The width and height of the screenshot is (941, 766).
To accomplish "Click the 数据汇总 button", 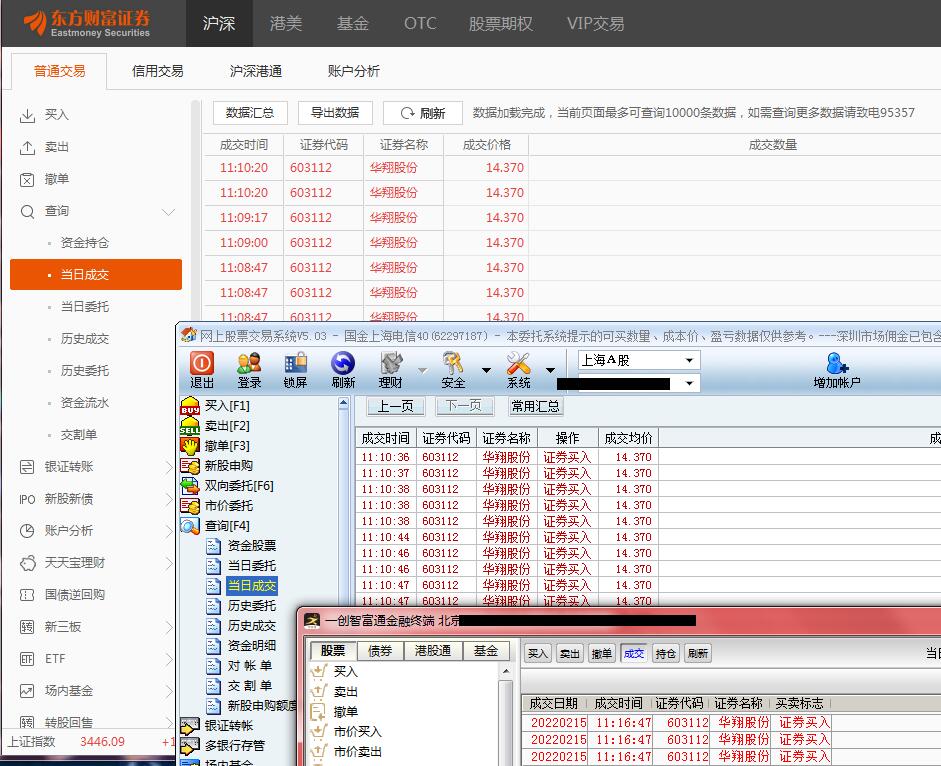I will pyautogui.click(x=250, y=113).
